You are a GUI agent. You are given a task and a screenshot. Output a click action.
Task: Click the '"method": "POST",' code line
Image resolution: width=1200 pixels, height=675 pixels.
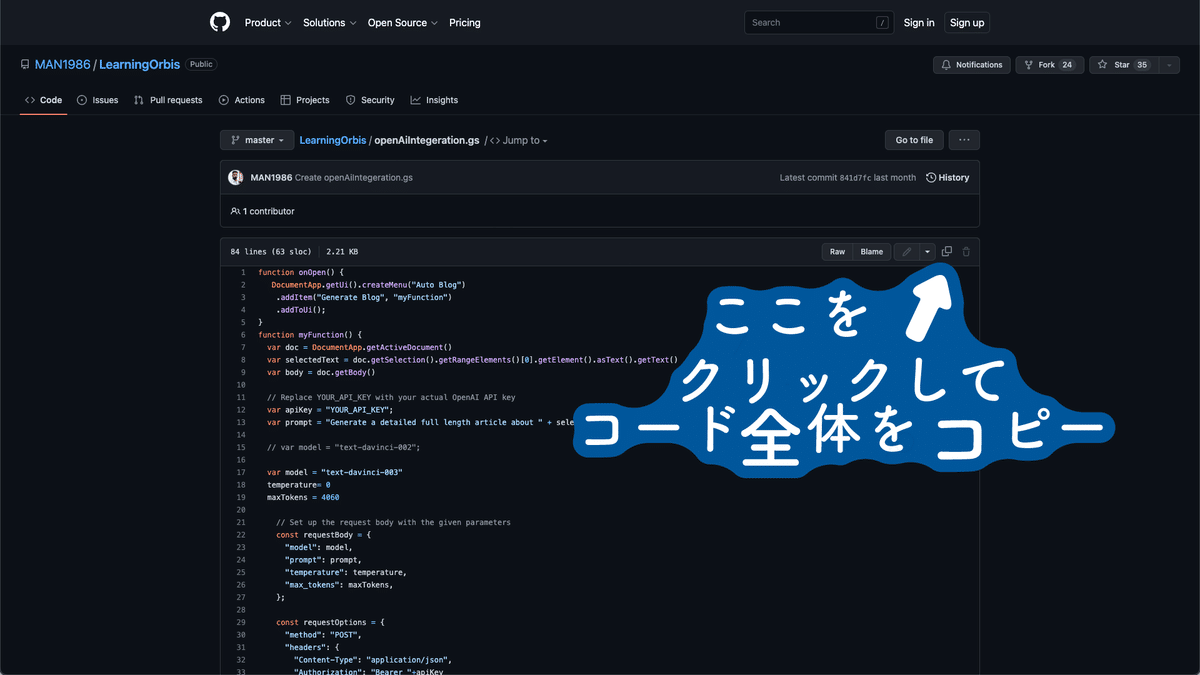[x=323, y=635]
